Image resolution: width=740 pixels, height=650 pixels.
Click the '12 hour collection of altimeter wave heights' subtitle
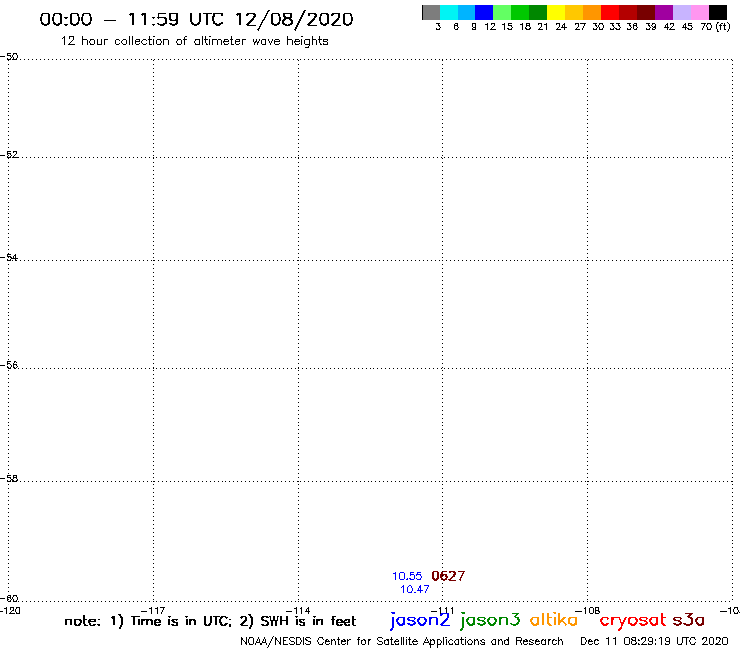point(194,41)
